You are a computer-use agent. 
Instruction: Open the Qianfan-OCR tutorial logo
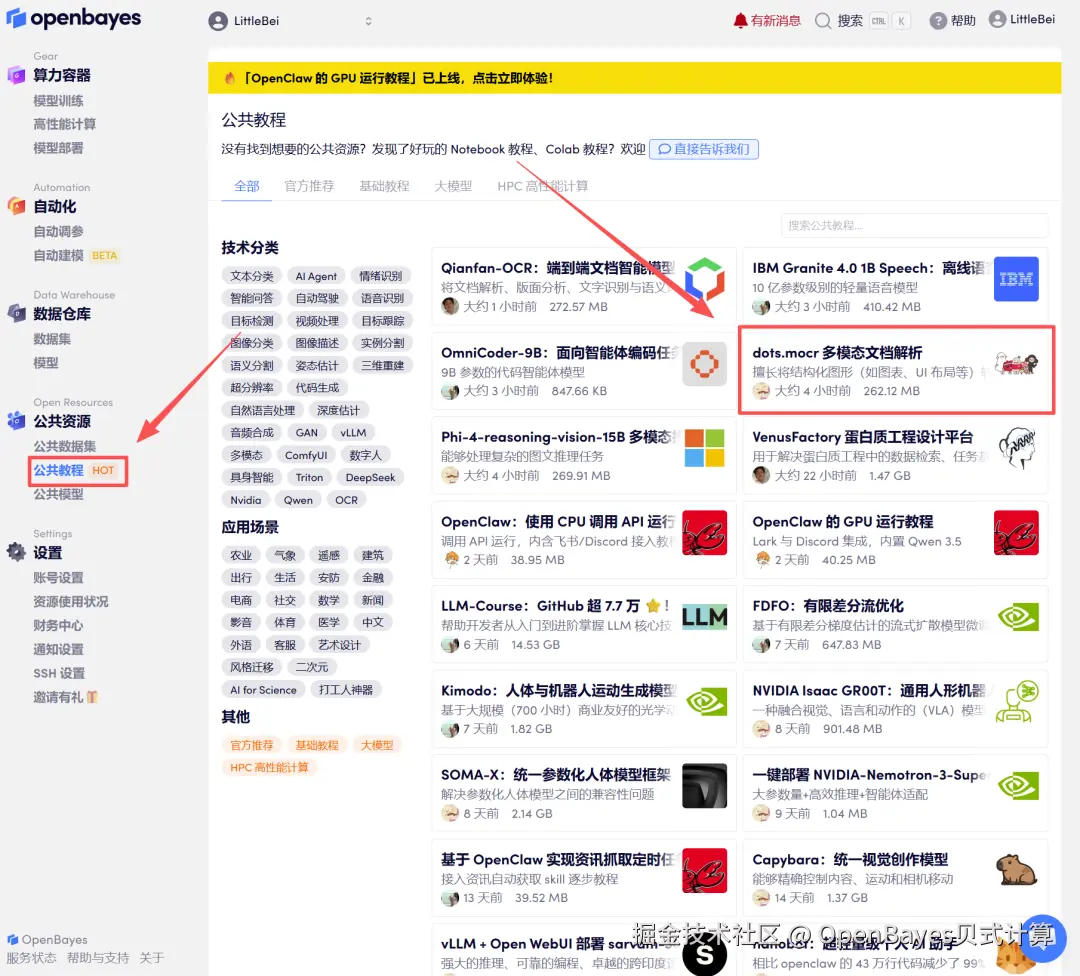click(704, 279)
